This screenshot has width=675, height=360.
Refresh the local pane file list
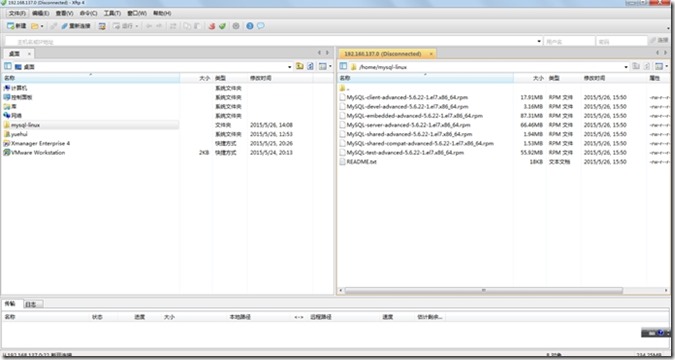(310, 66)
